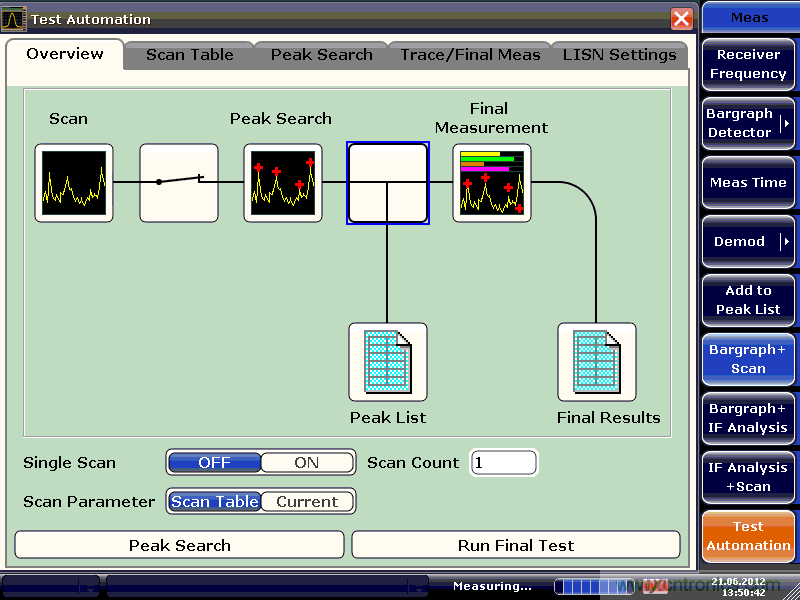This screenshot has height=600, width=800.
Task: Switch to the Scan Table tab
Action: click(190, 55)
